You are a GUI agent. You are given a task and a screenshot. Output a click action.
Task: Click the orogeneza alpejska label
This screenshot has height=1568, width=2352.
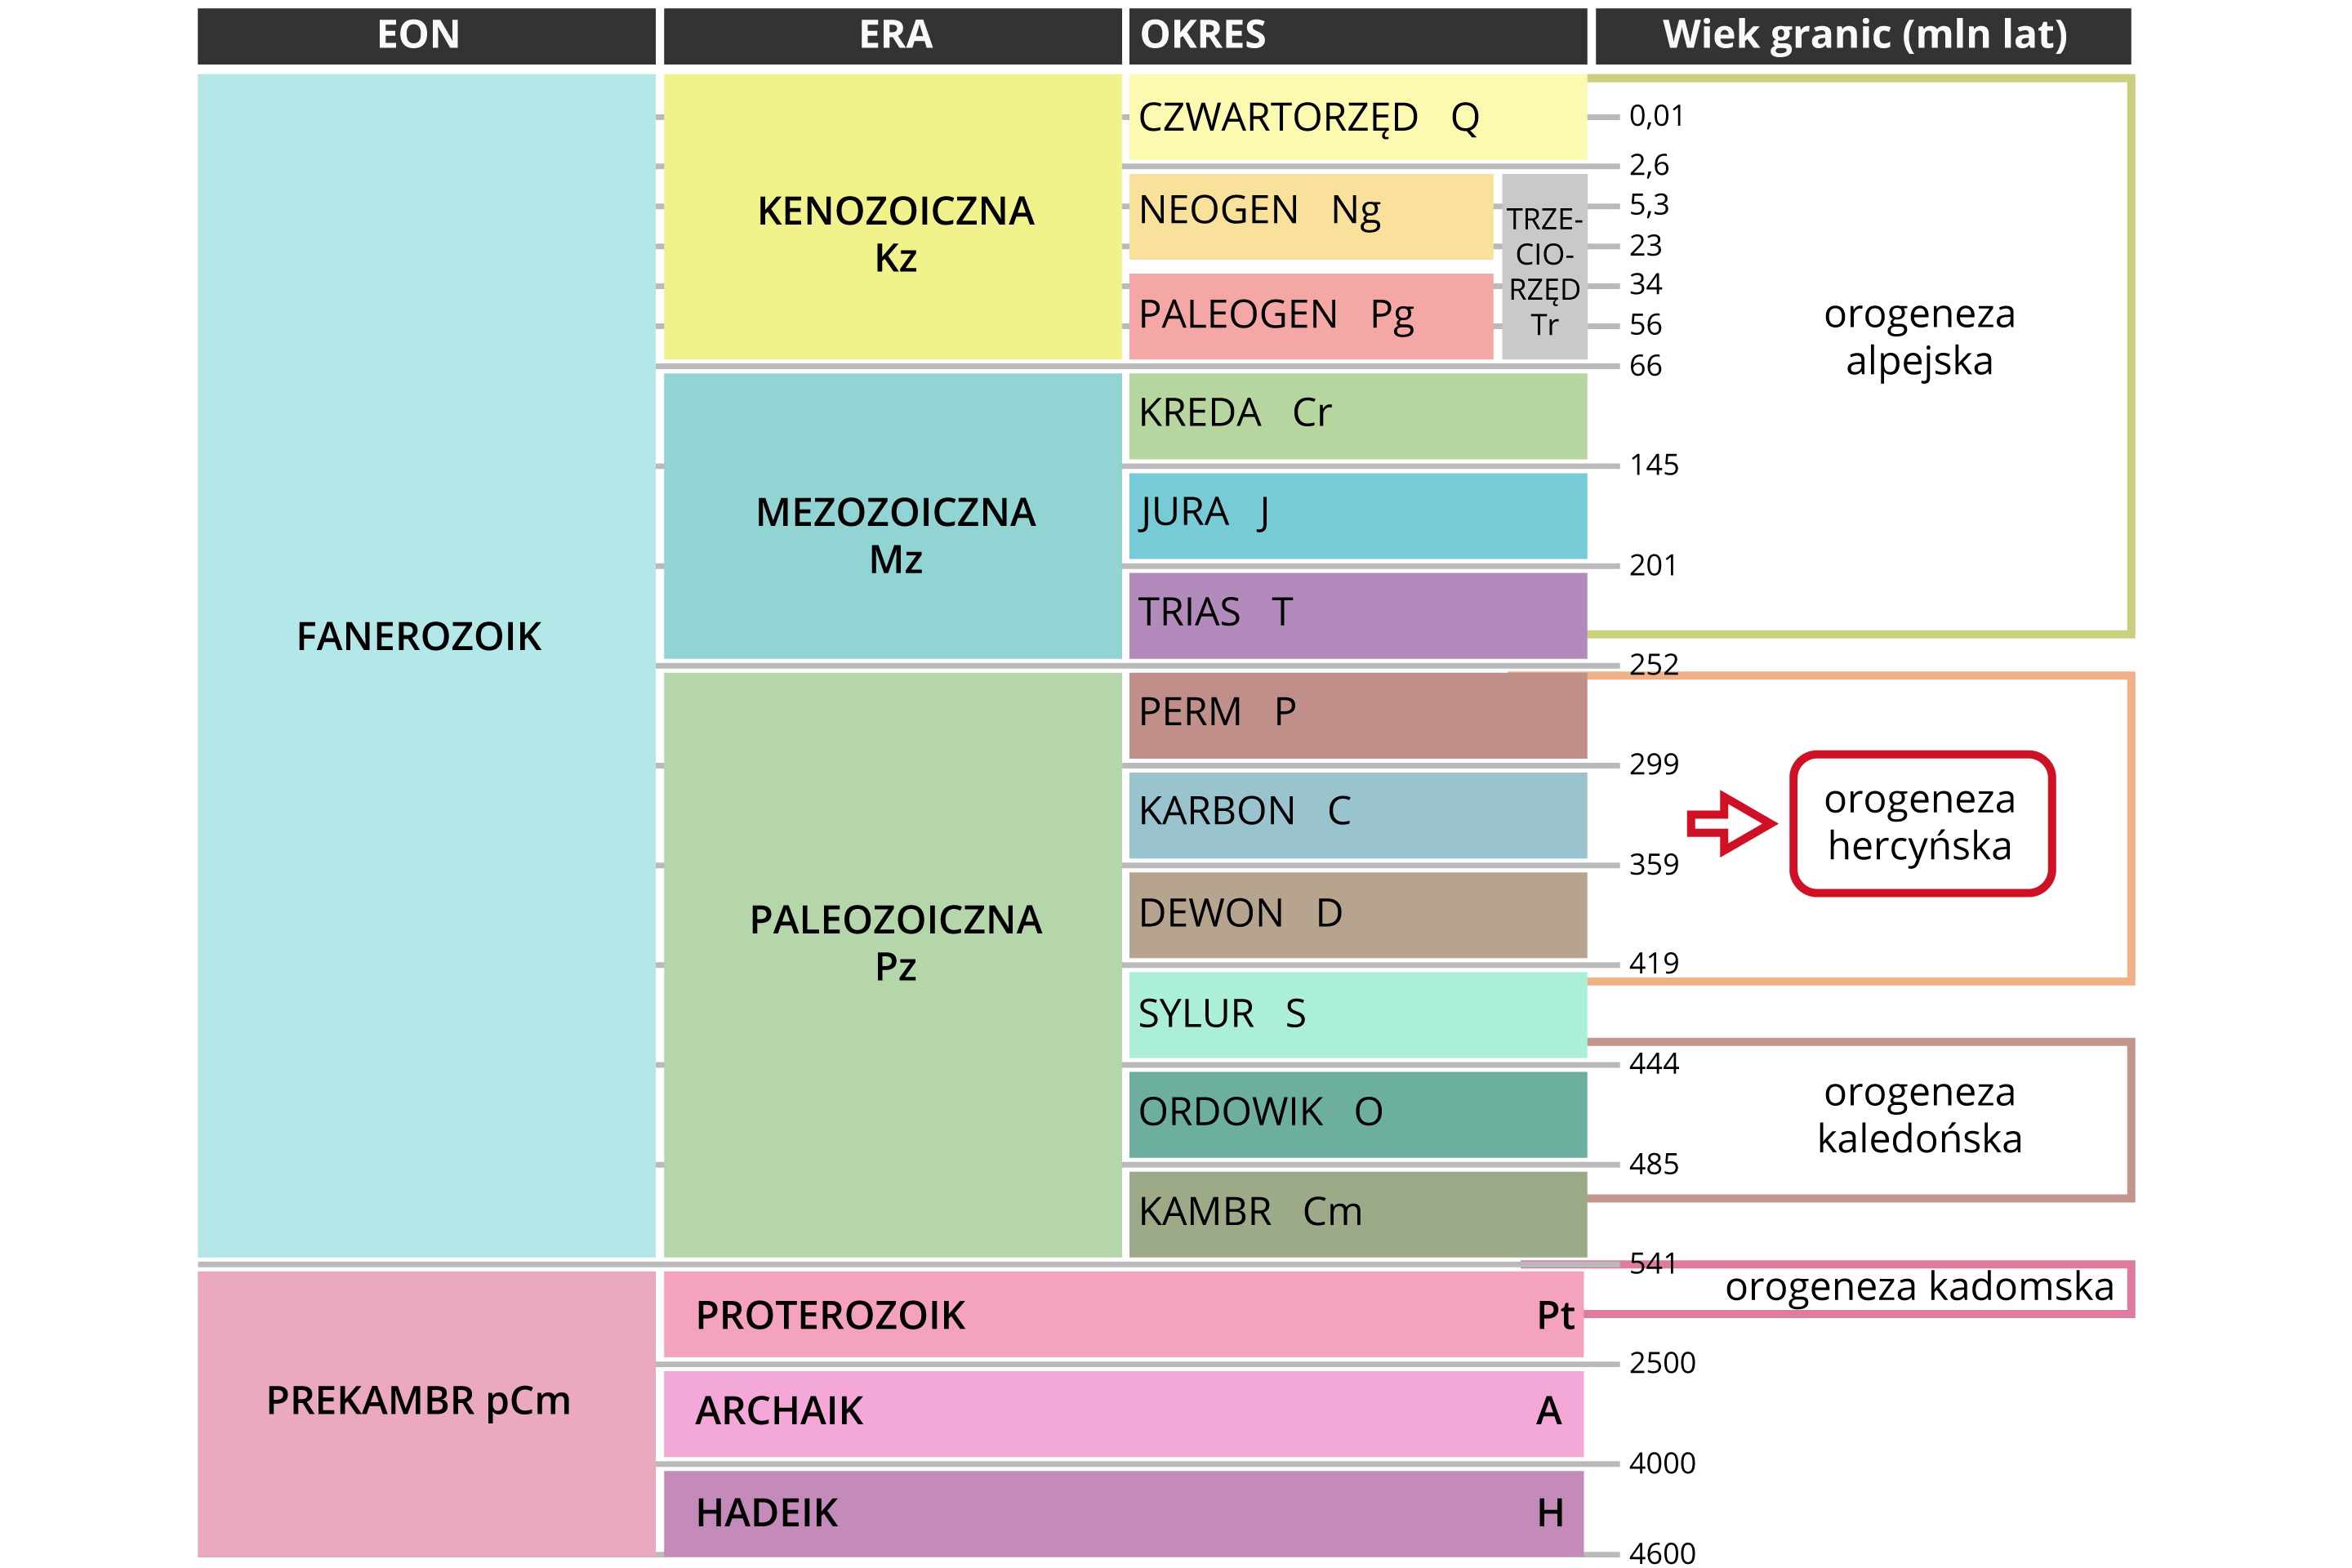(x=1918, y=337)
